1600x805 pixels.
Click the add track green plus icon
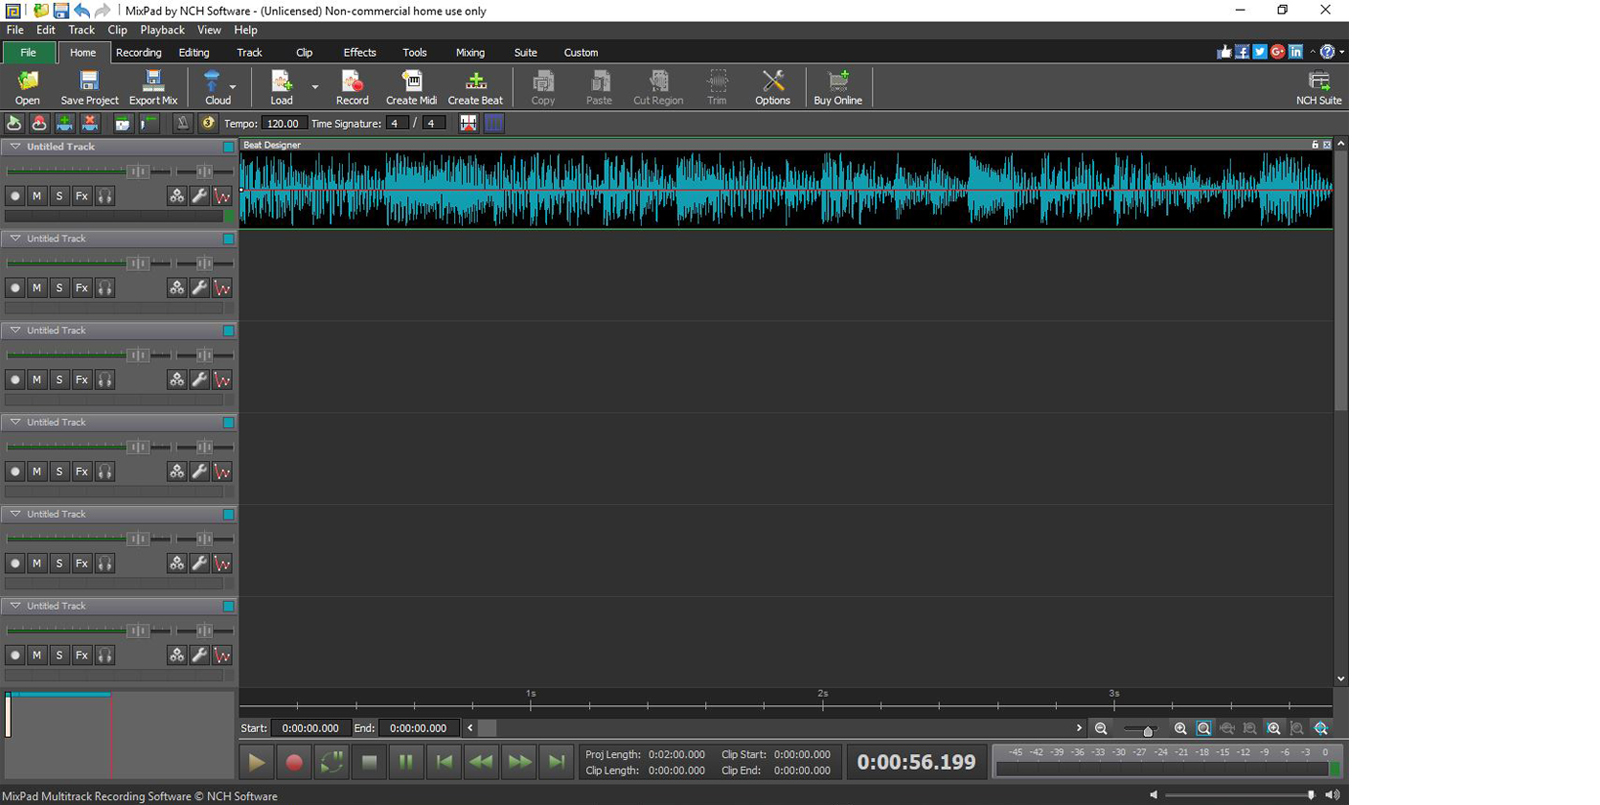(64, 123)
